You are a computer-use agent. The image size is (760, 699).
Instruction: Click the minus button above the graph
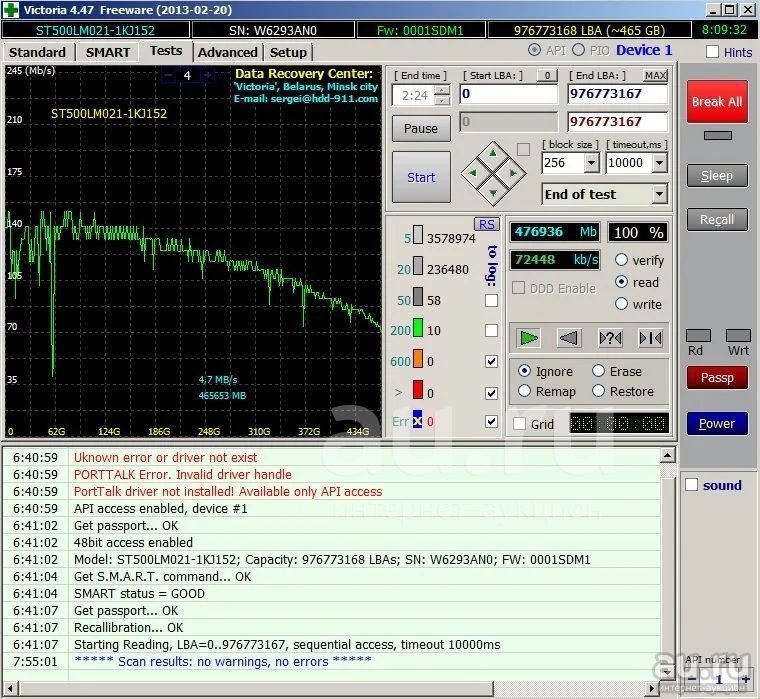click(169, 75)
